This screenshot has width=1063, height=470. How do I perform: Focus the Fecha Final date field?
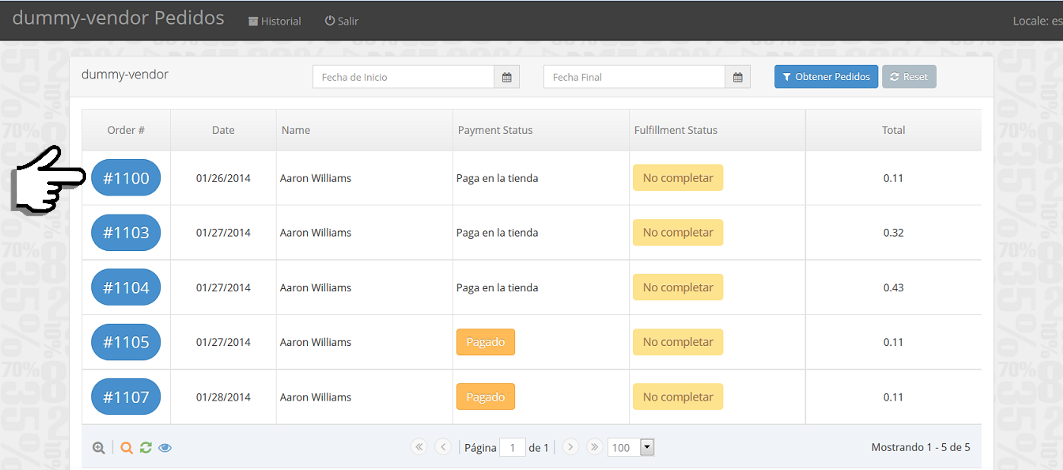[635, 77]
